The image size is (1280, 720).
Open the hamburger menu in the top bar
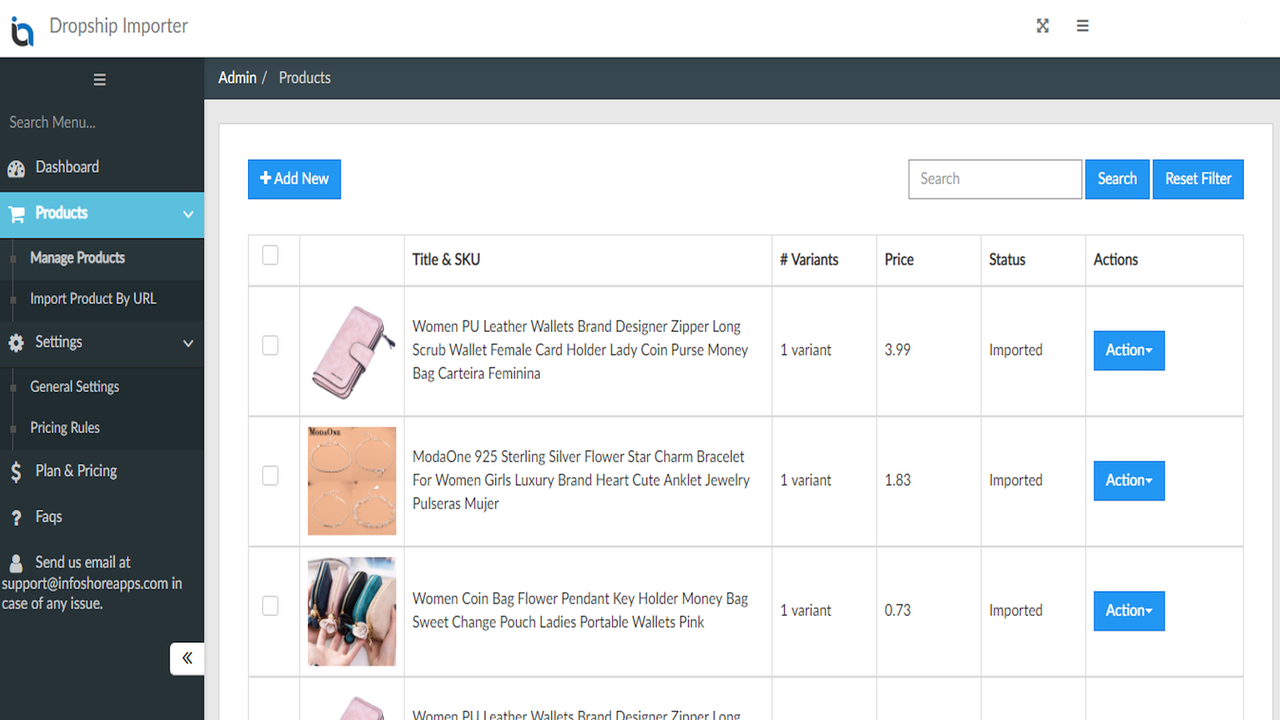pos(1082,25)
